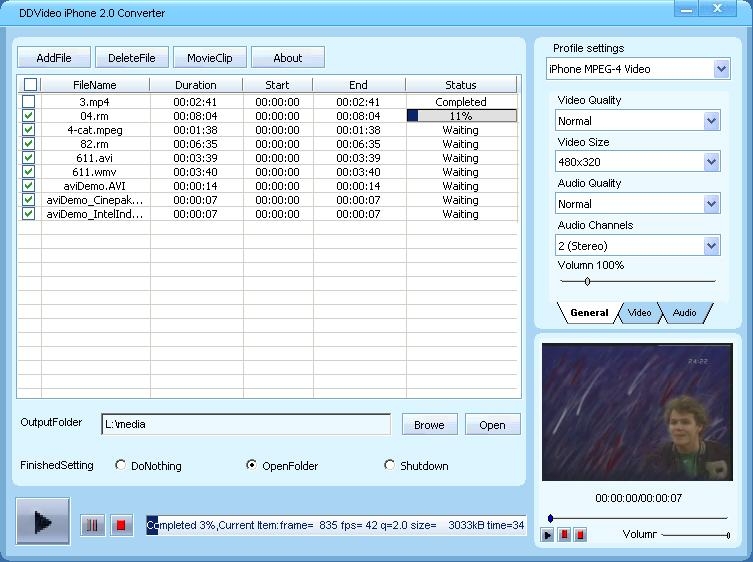753x562 pixels.
Task: Toggle the select-all checkbox in the header
Action: pos(29,85)
